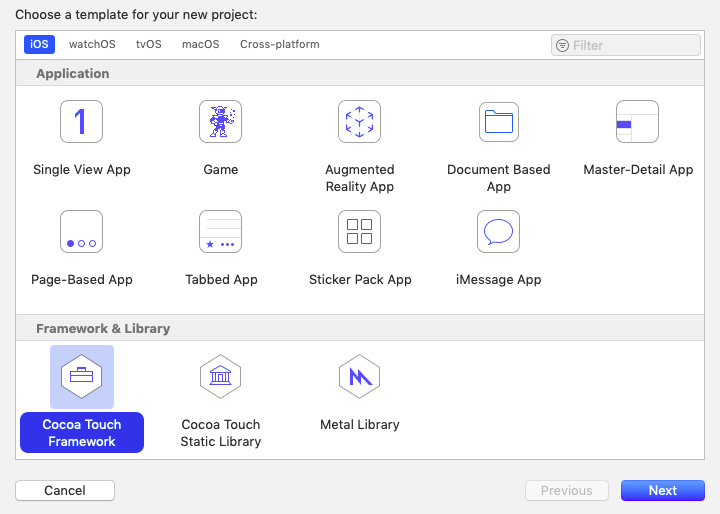This screenshot has height=514, width=720.
Task: Switch to the tvOS platform tab
Action: (149, 45)
